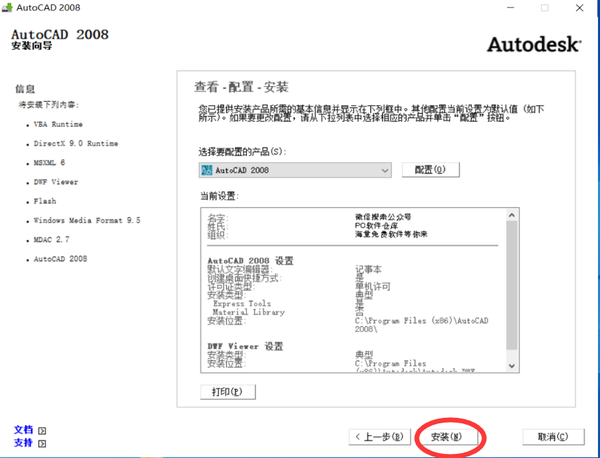Click the 查看 - 配置 - 安装 heading

pos(241,87)
